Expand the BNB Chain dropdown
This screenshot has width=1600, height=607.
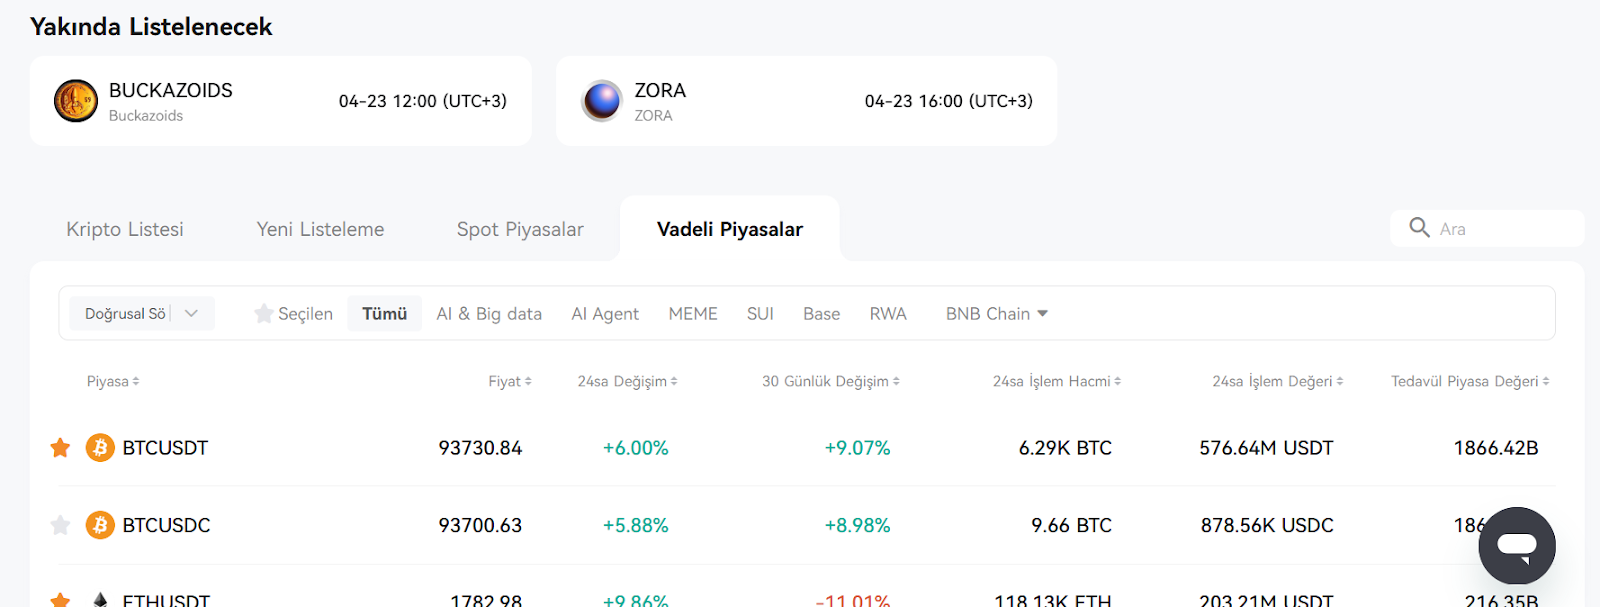[x=997, y=314]
